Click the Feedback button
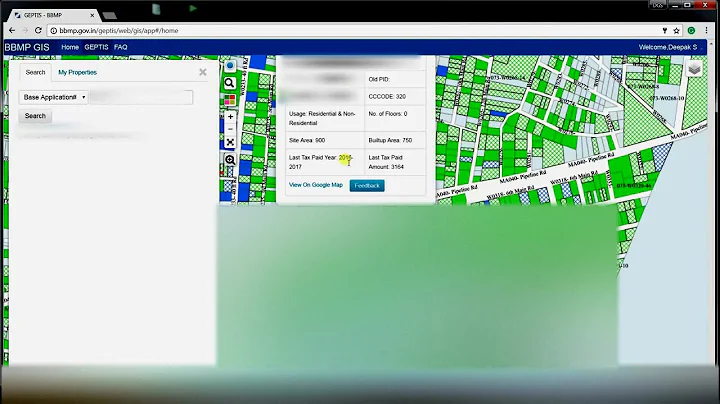The image size is (720, 404). (x=367, y=185)
